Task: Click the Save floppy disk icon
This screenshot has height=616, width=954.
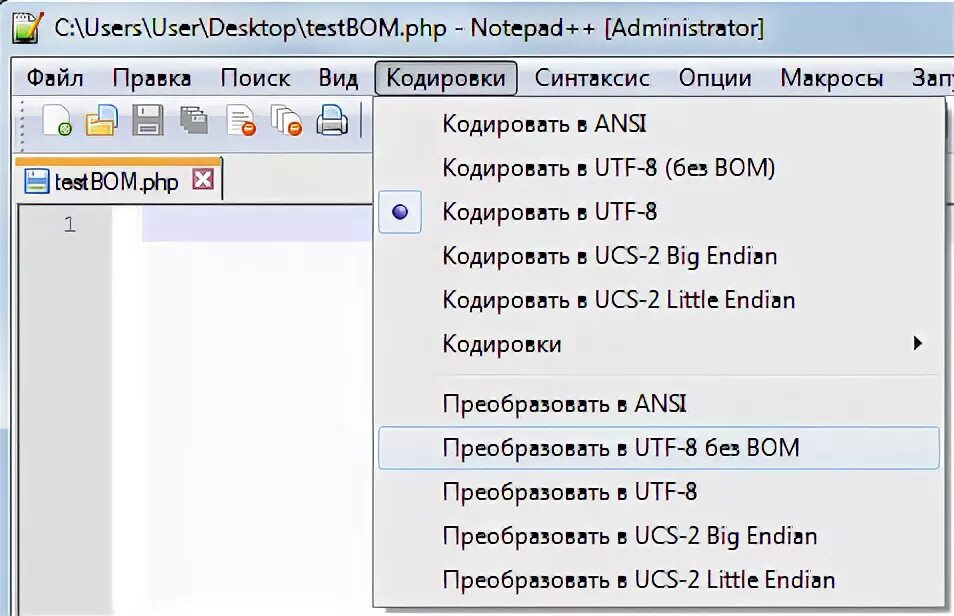Action: tap(148, 120)
